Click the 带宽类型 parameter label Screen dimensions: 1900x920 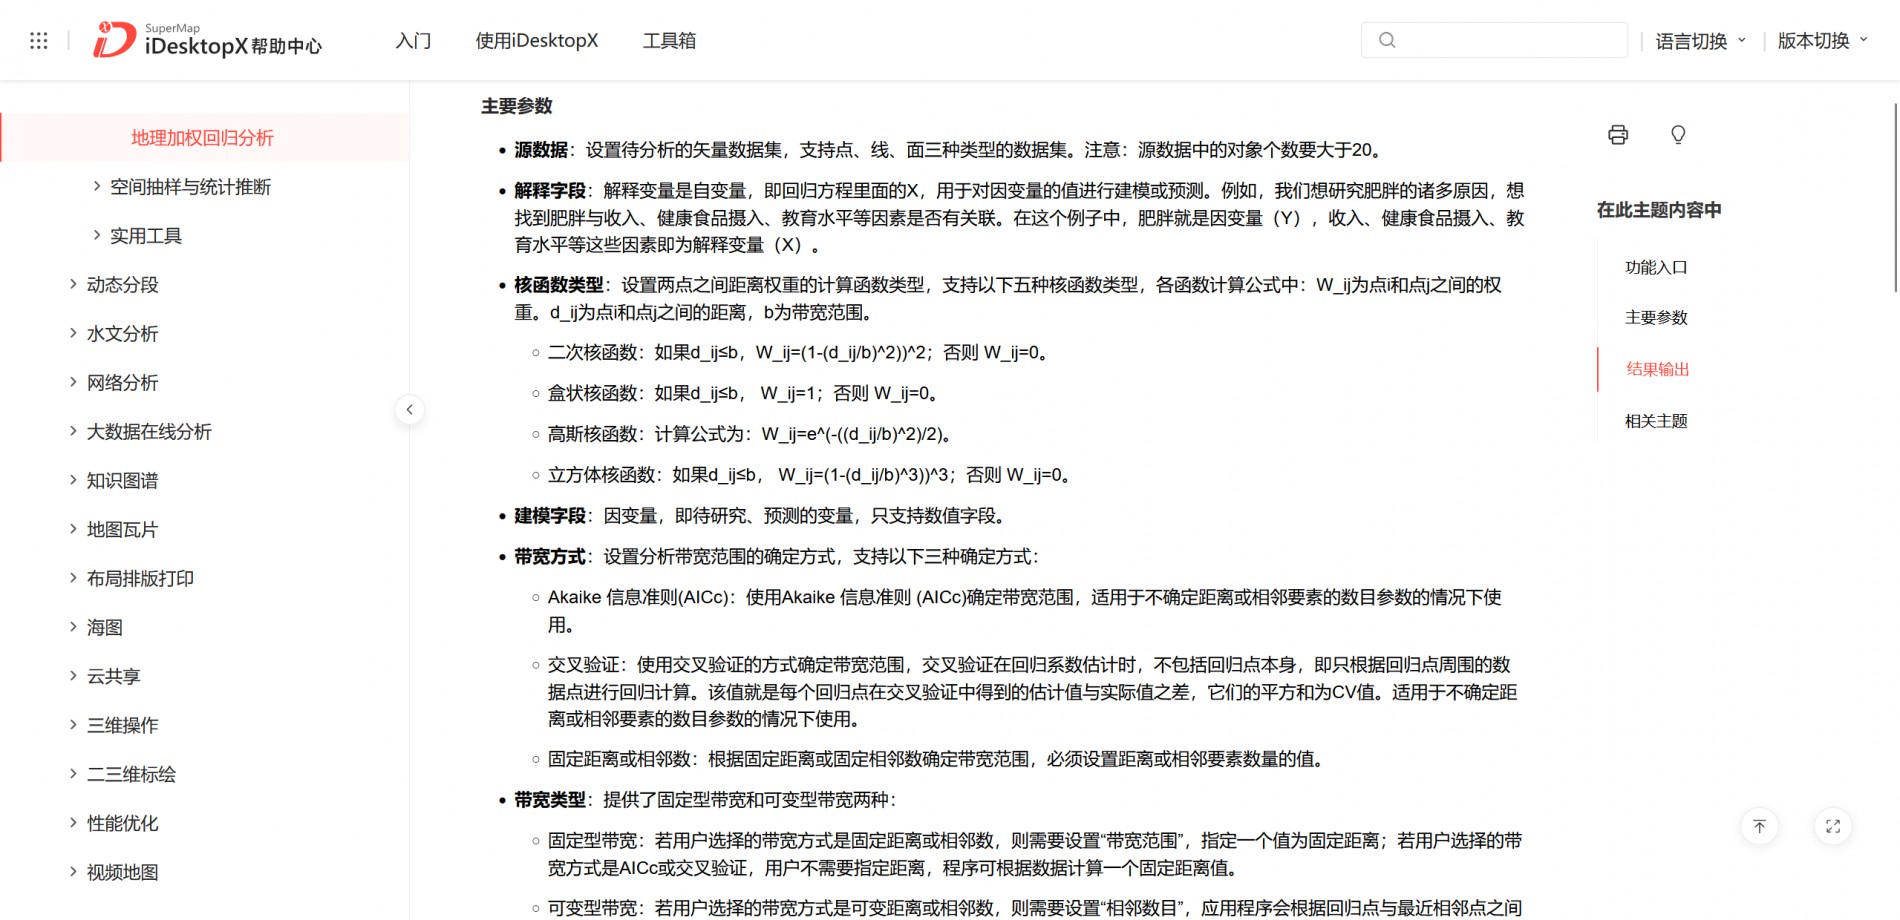(x=550, y=800)
